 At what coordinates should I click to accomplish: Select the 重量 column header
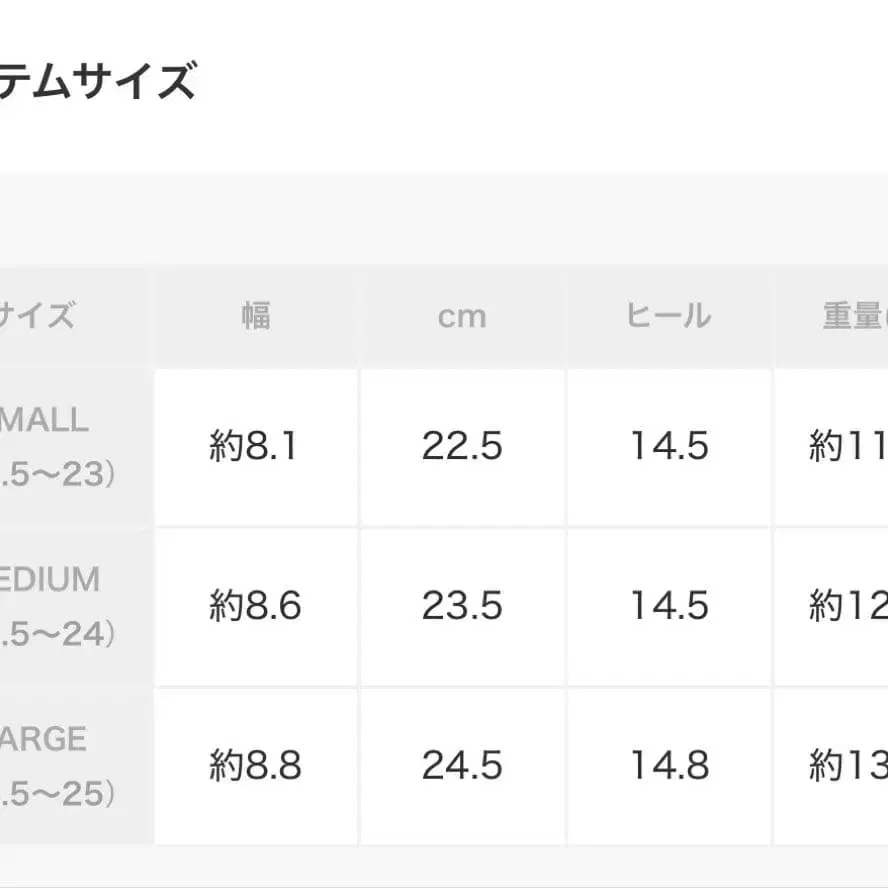pos(852,316)
